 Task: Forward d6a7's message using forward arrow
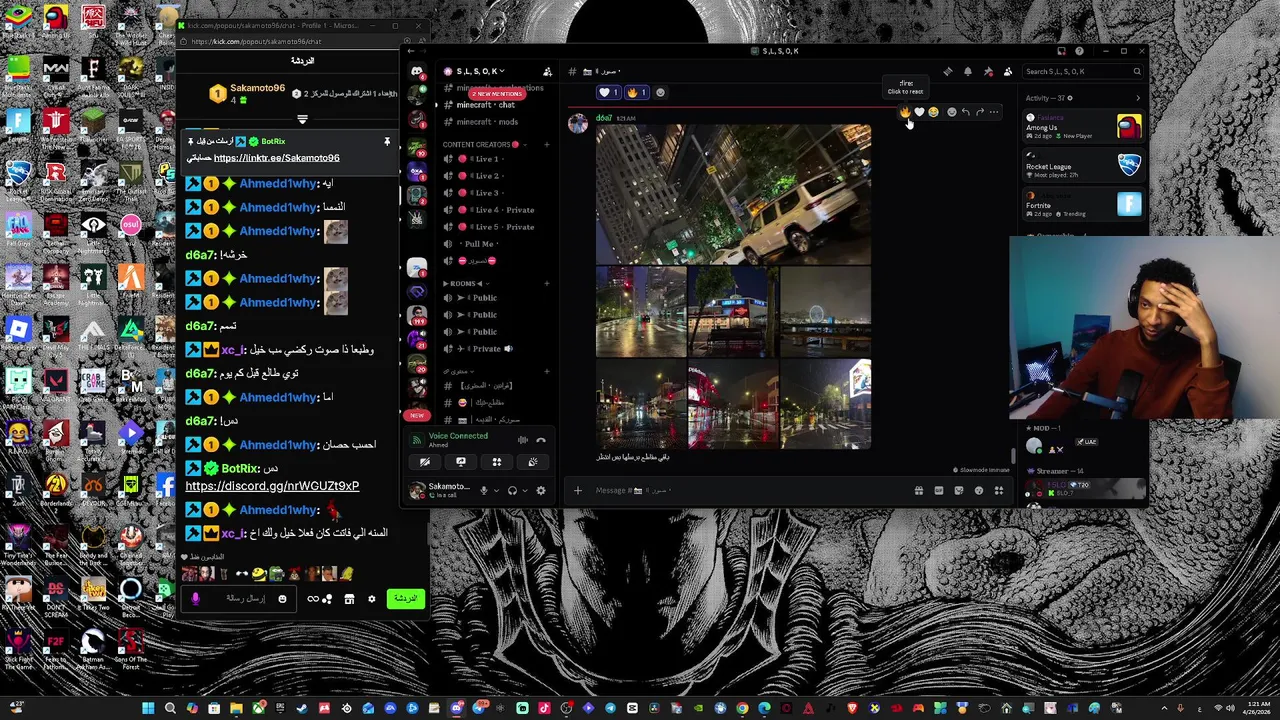tap(980, 112)
